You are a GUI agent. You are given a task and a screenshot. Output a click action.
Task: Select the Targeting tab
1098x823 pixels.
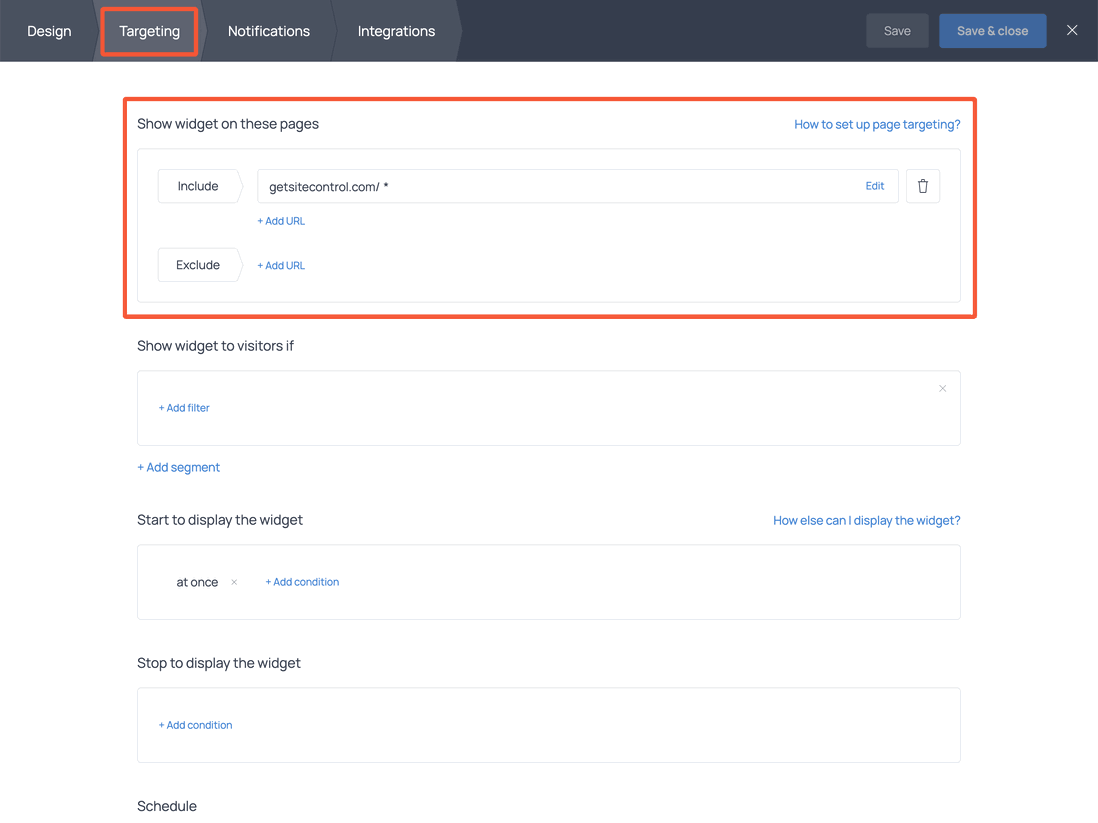pyautogui.click(x=148, y=31)
